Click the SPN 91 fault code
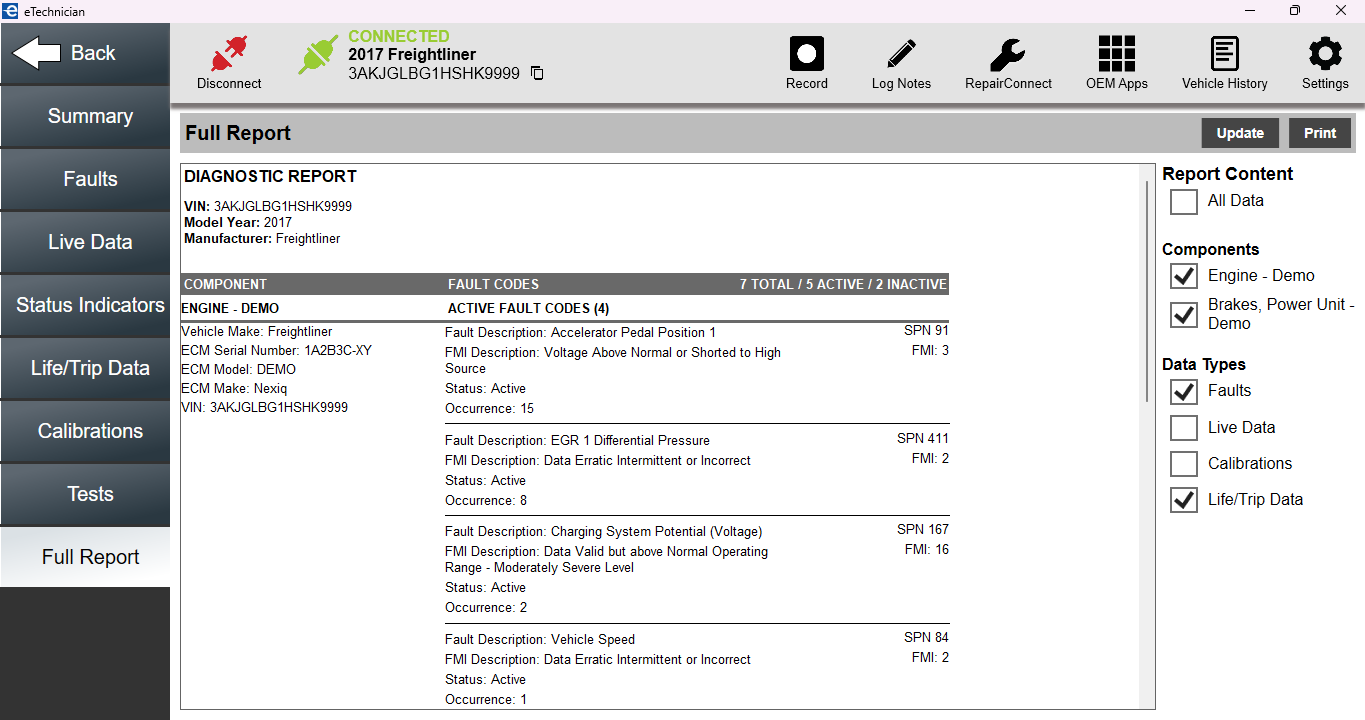1365x720 pixels. [x=926, y=331]
